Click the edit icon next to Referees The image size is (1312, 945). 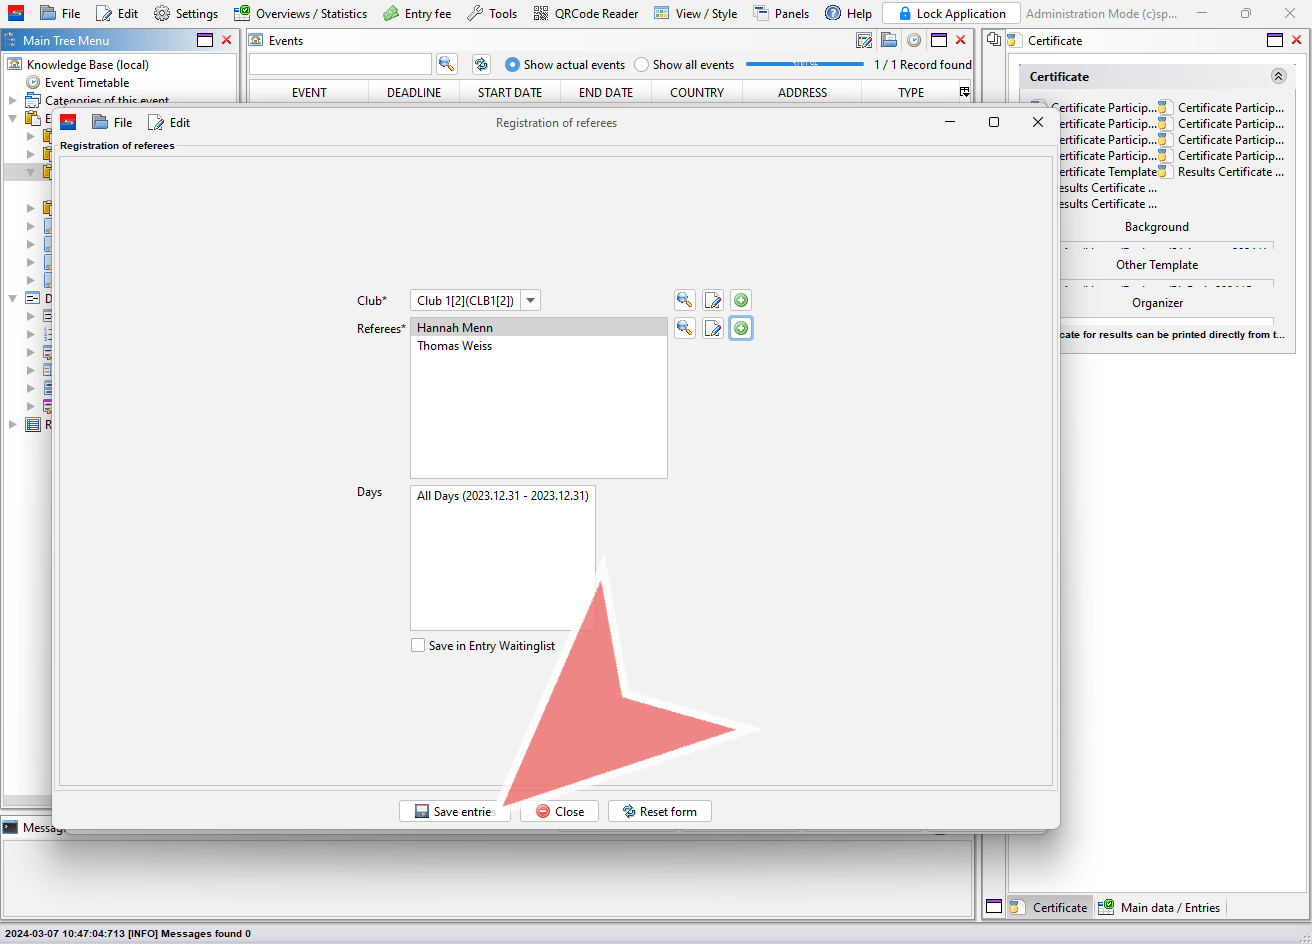[x=712, y=328]
